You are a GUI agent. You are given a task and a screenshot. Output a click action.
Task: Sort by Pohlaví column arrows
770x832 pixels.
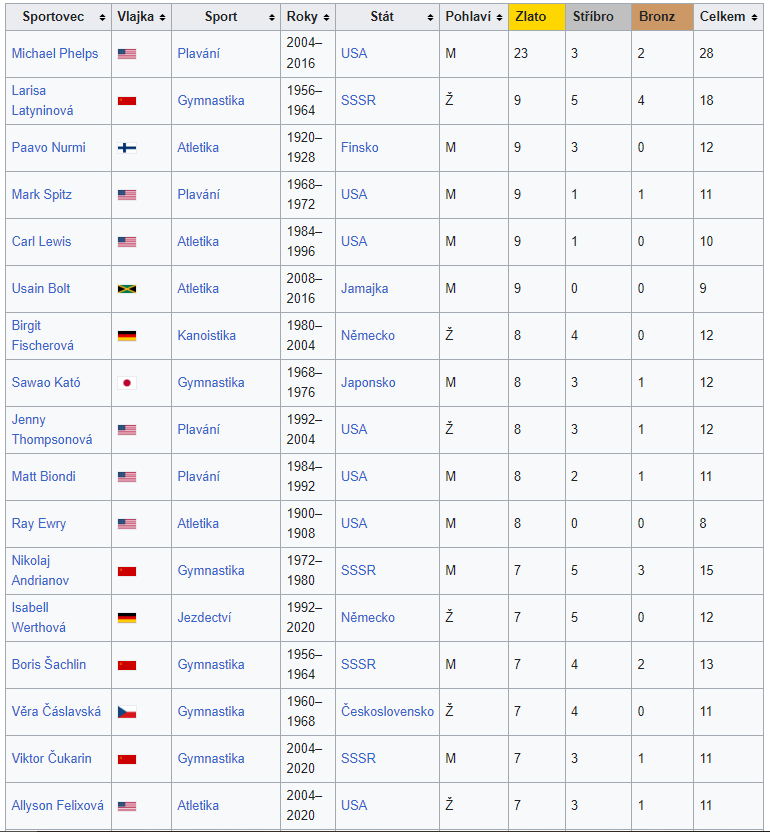tap(499, 18)
